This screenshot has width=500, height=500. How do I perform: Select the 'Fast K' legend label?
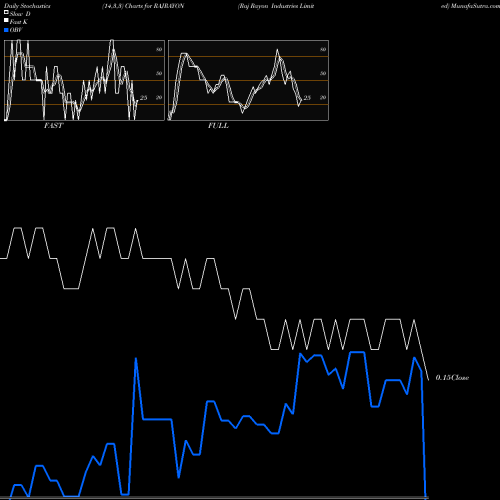click(x=19, y=22)
